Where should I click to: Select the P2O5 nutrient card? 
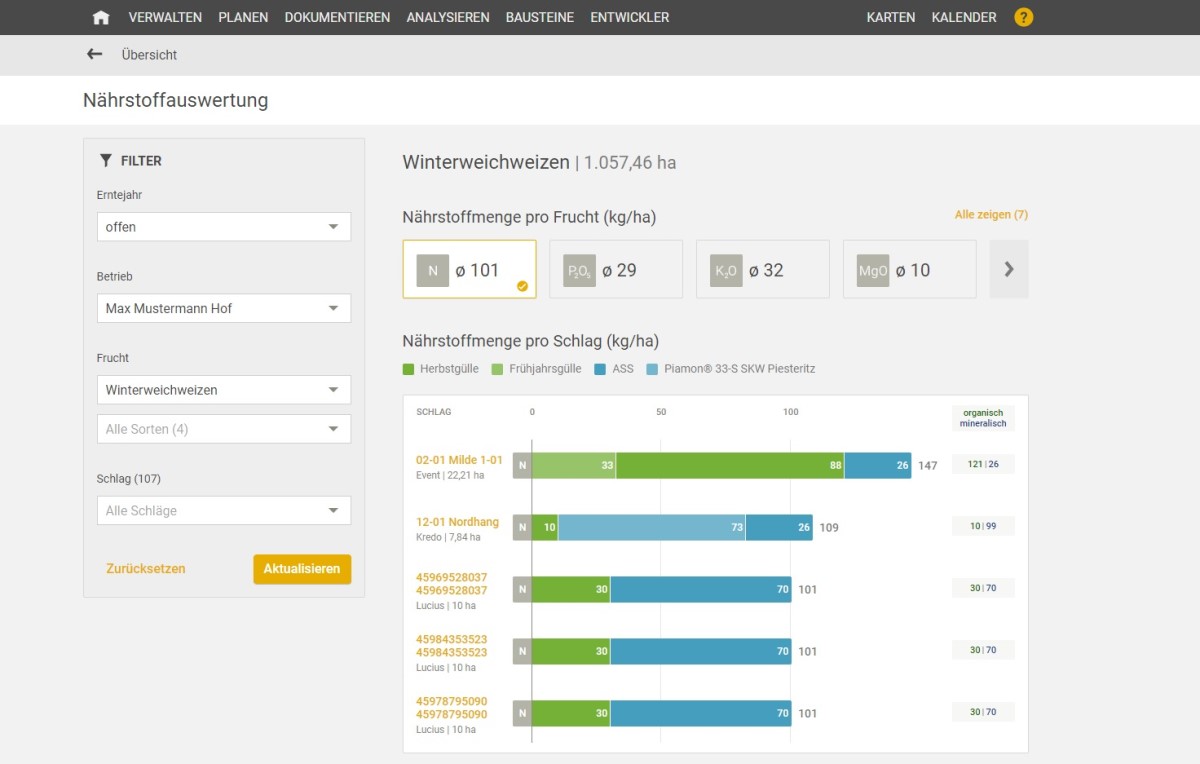[616, 269]
